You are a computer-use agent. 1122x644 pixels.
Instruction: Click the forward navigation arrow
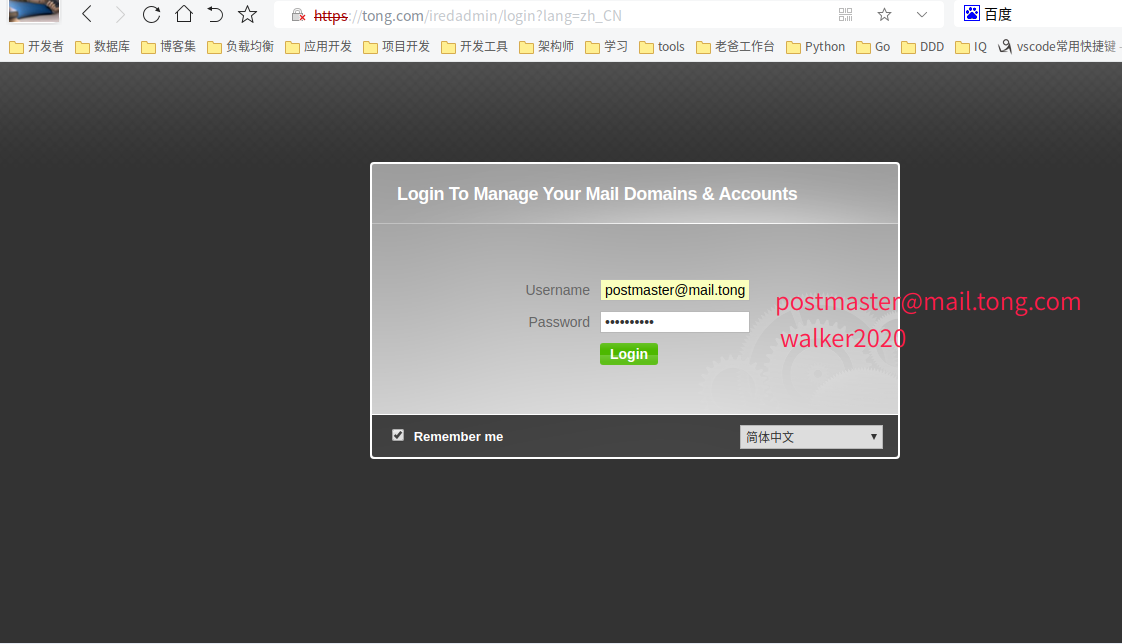tap(119, 14)
